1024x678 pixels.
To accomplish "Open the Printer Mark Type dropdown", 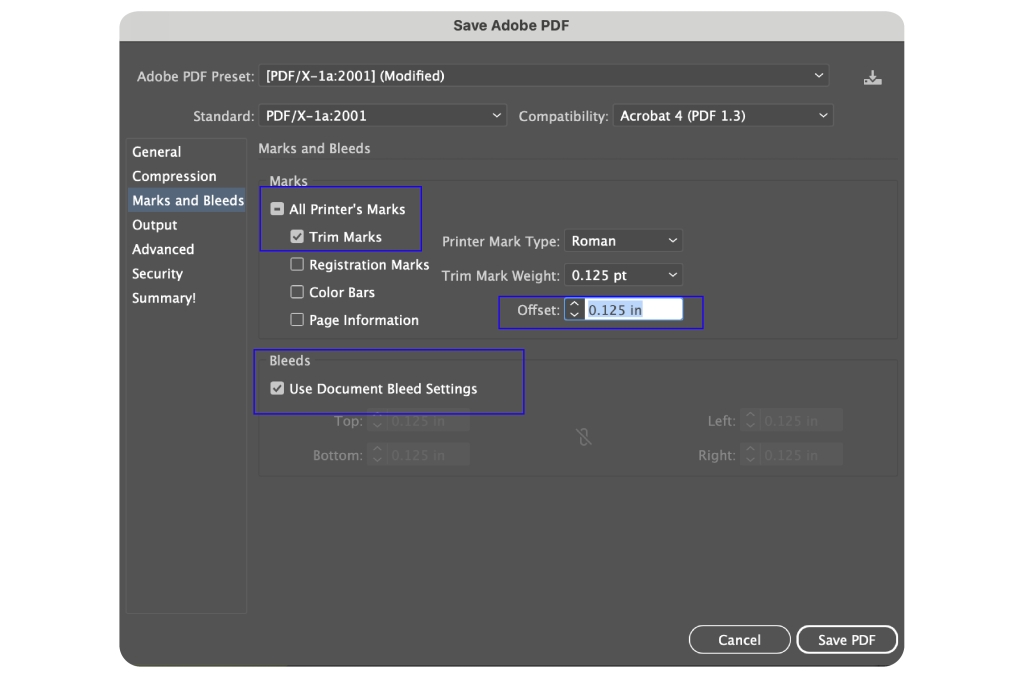I will 623,241.
